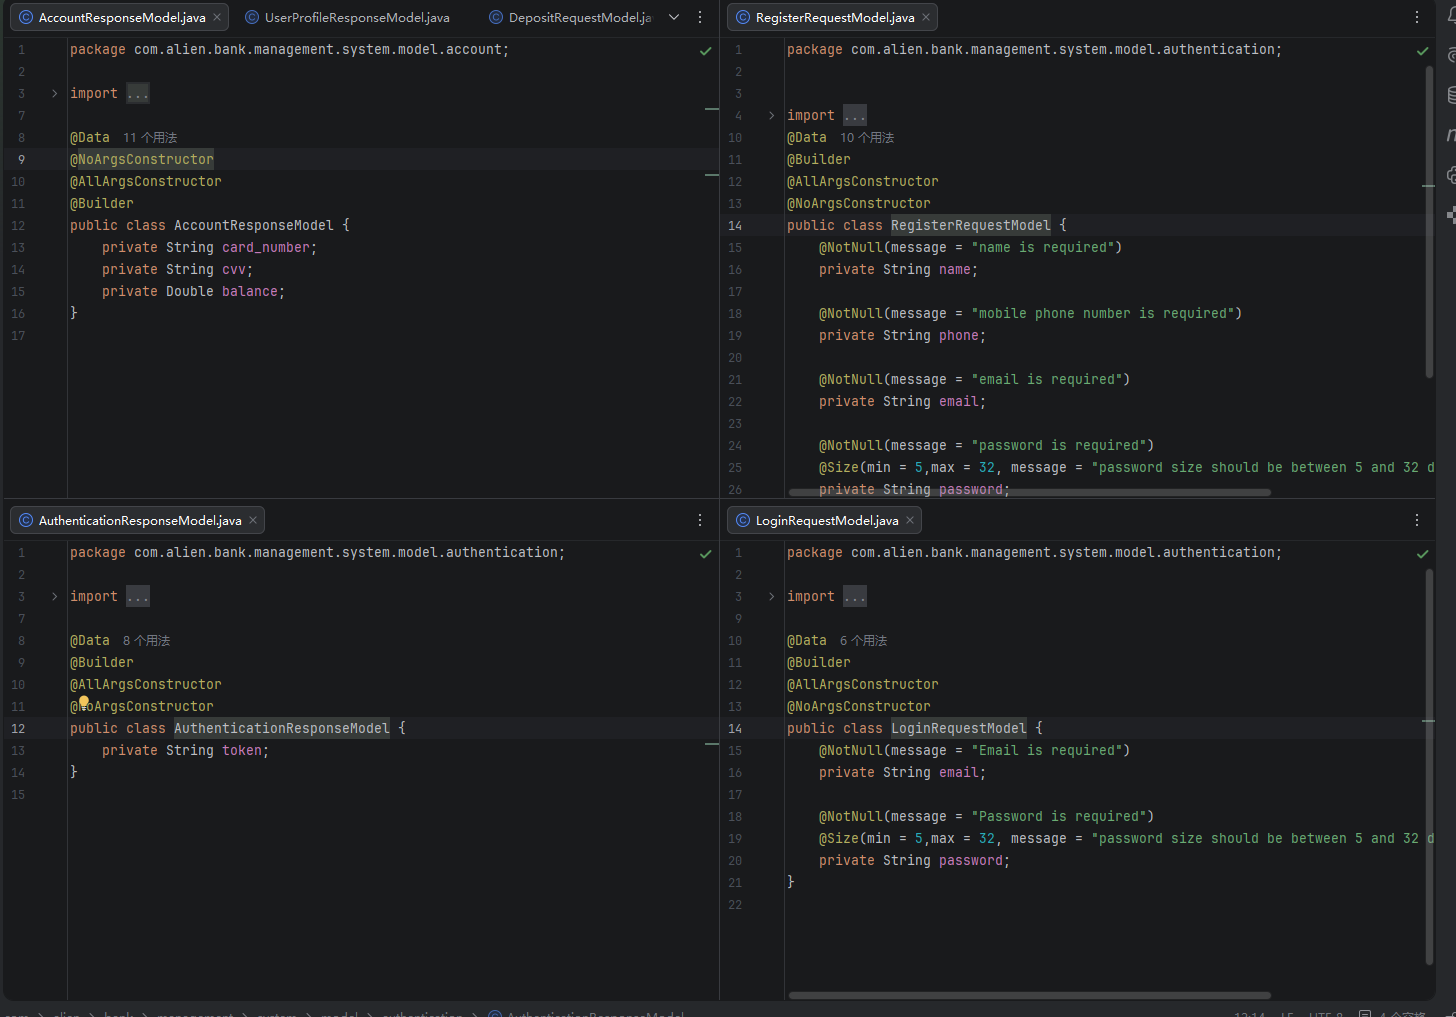1456x1017 pixels.
Task: Click "Password is required" string in LoginRequestModel
Action: click(1059, 817)
